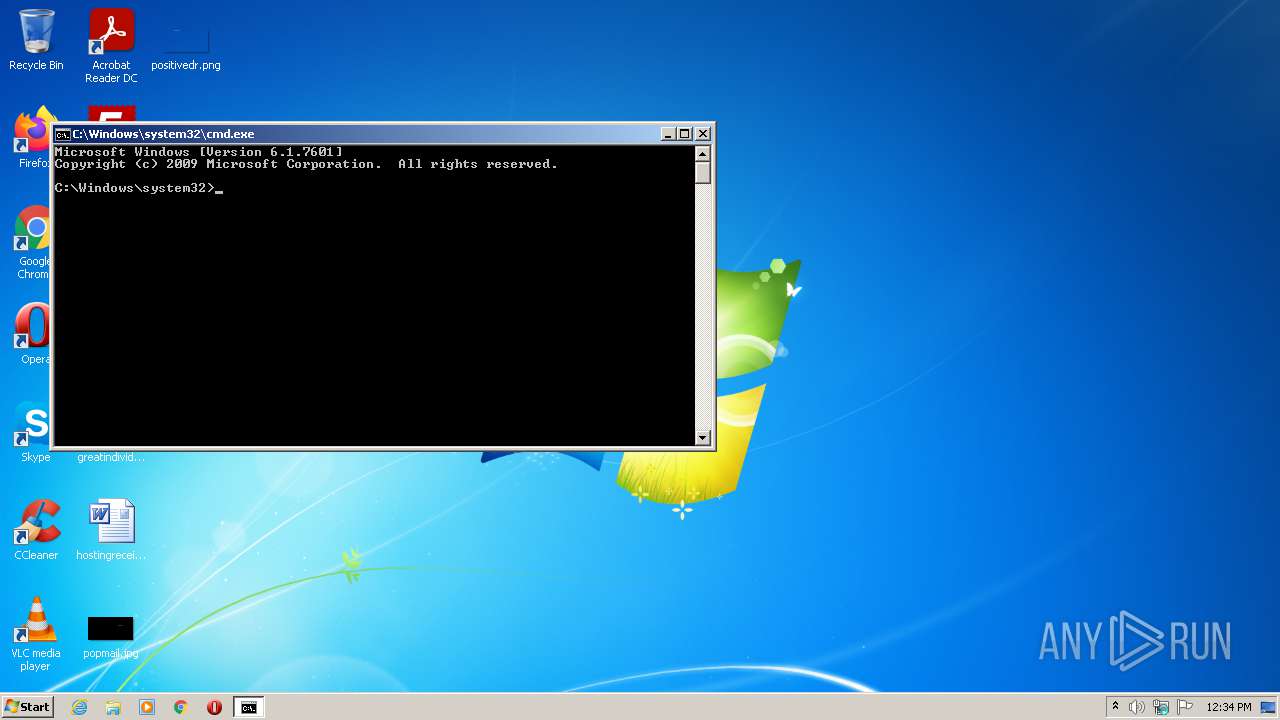
Task: Launch Opera from the taskbar
Action: [x=214, y=707]
